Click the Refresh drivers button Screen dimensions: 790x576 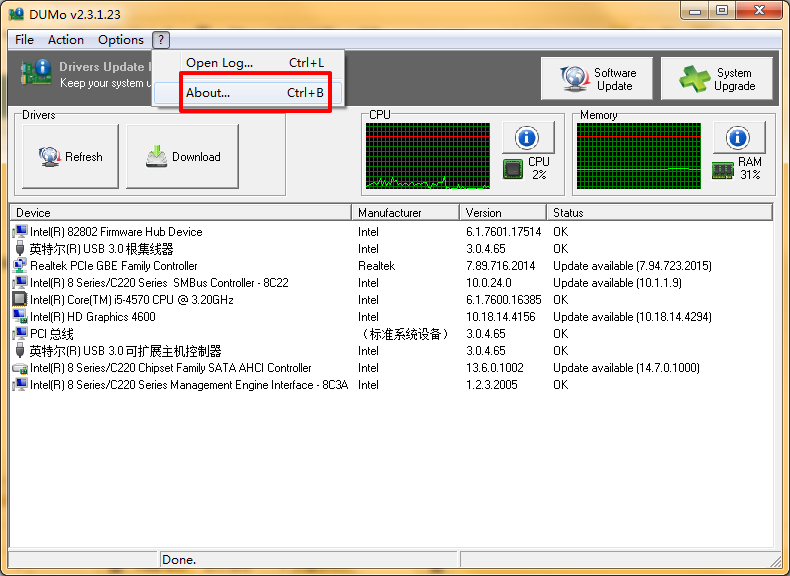click(71, 157)
